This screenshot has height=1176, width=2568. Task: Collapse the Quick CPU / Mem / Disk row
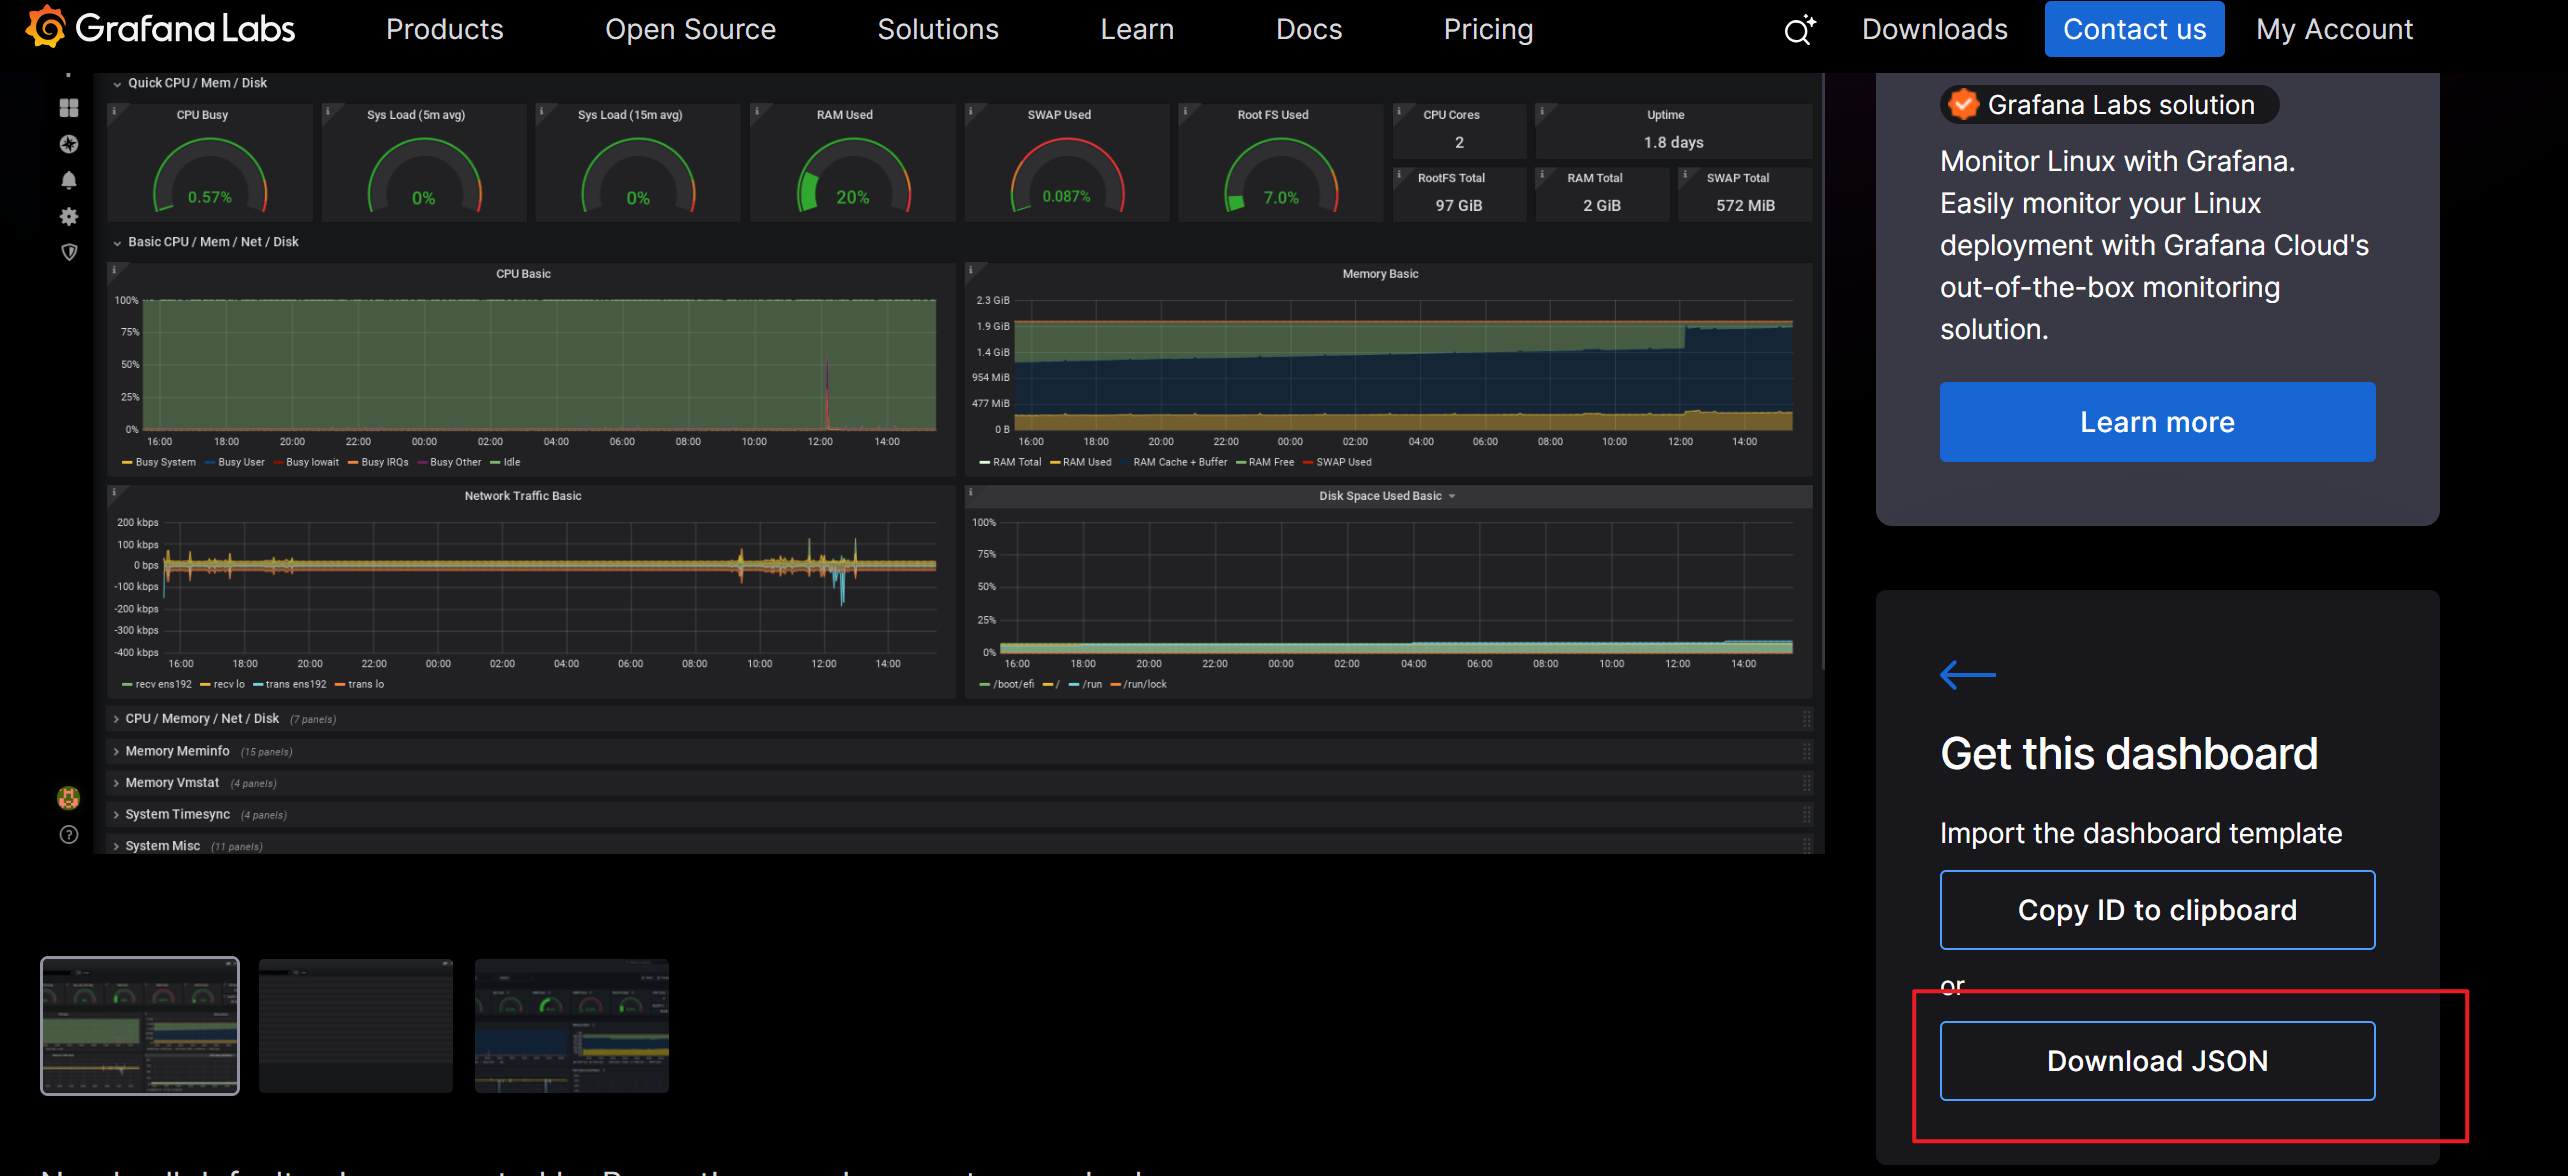pos(189,83)
